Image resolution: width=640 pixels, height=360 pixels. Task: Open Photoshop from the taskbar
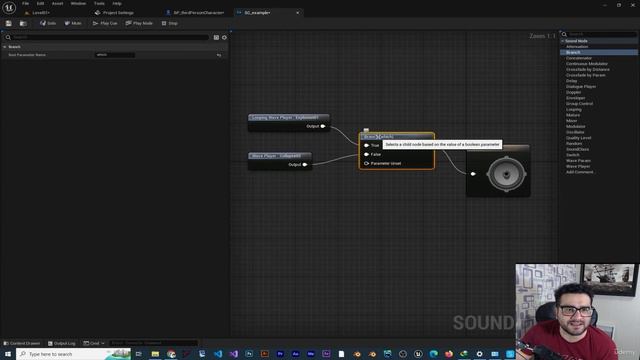click(x=249, y=354)
